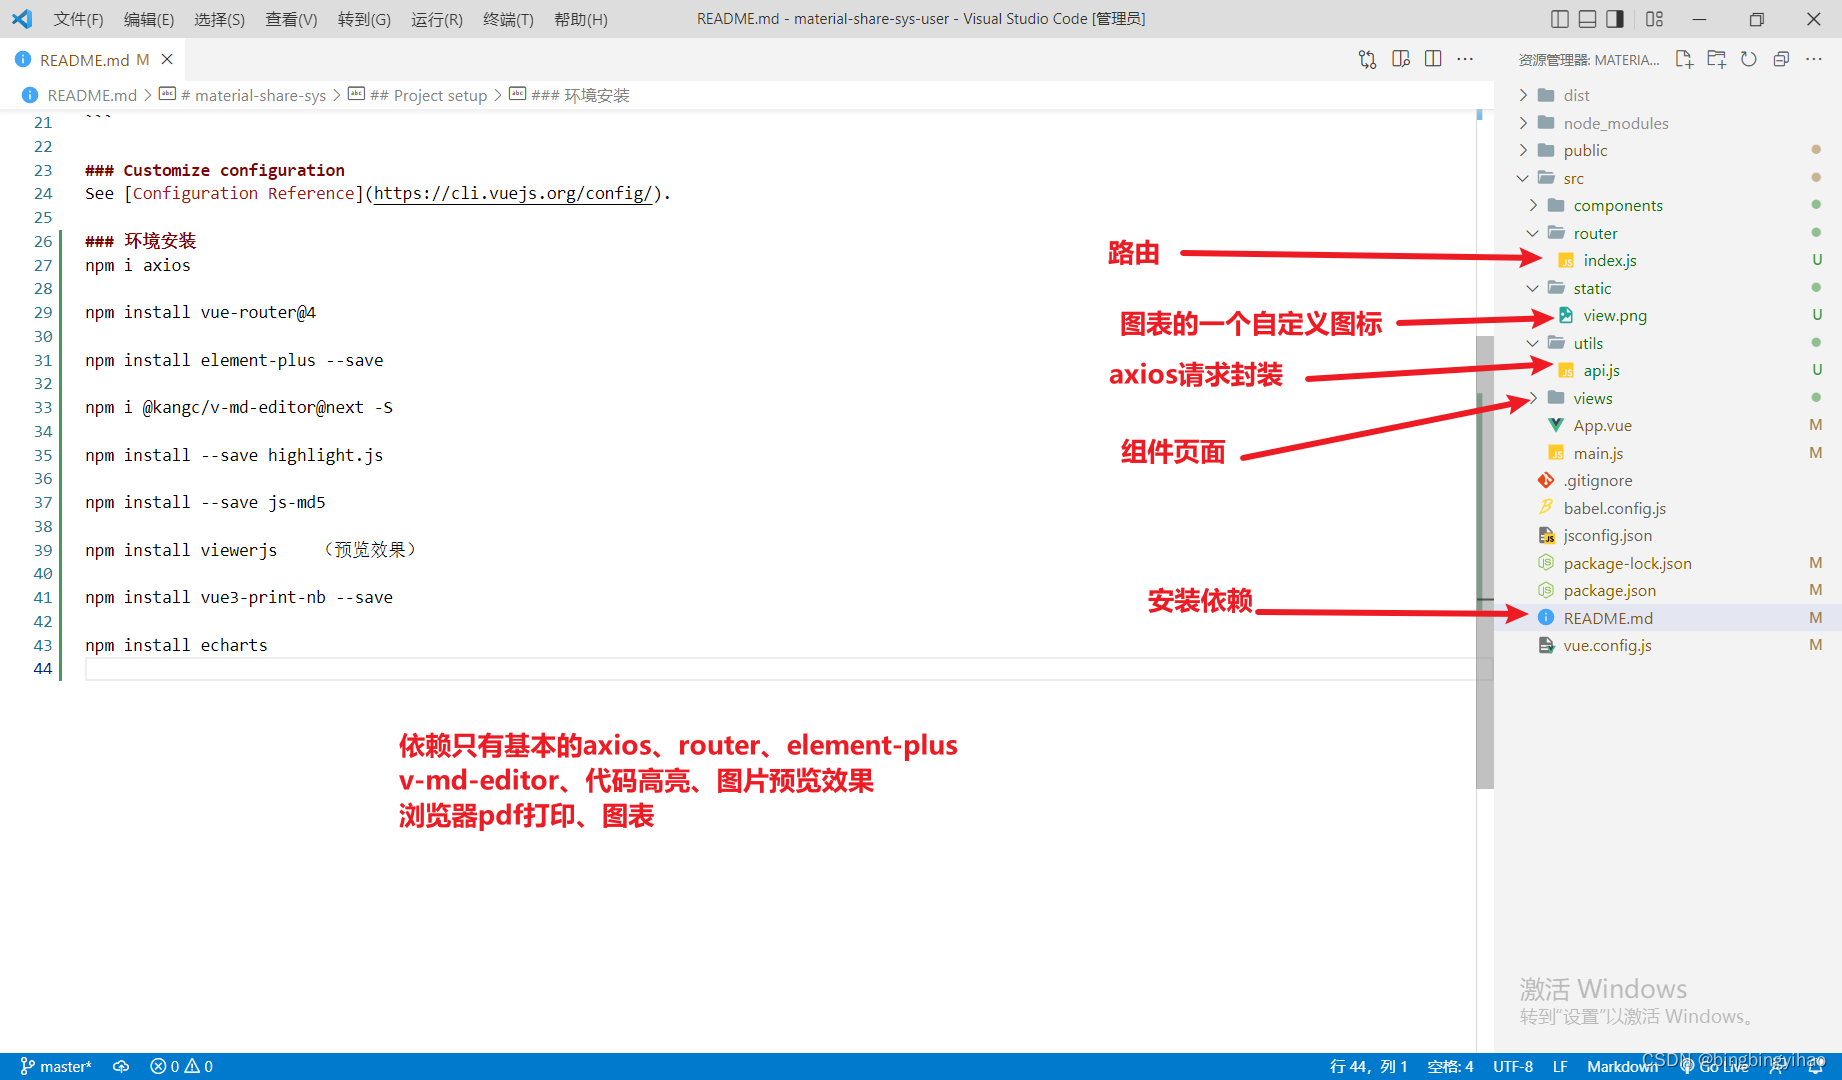Click line 44 column 1 indicator
The height and width of the screenshot is (1080, 1842).
[1368, 1066]
